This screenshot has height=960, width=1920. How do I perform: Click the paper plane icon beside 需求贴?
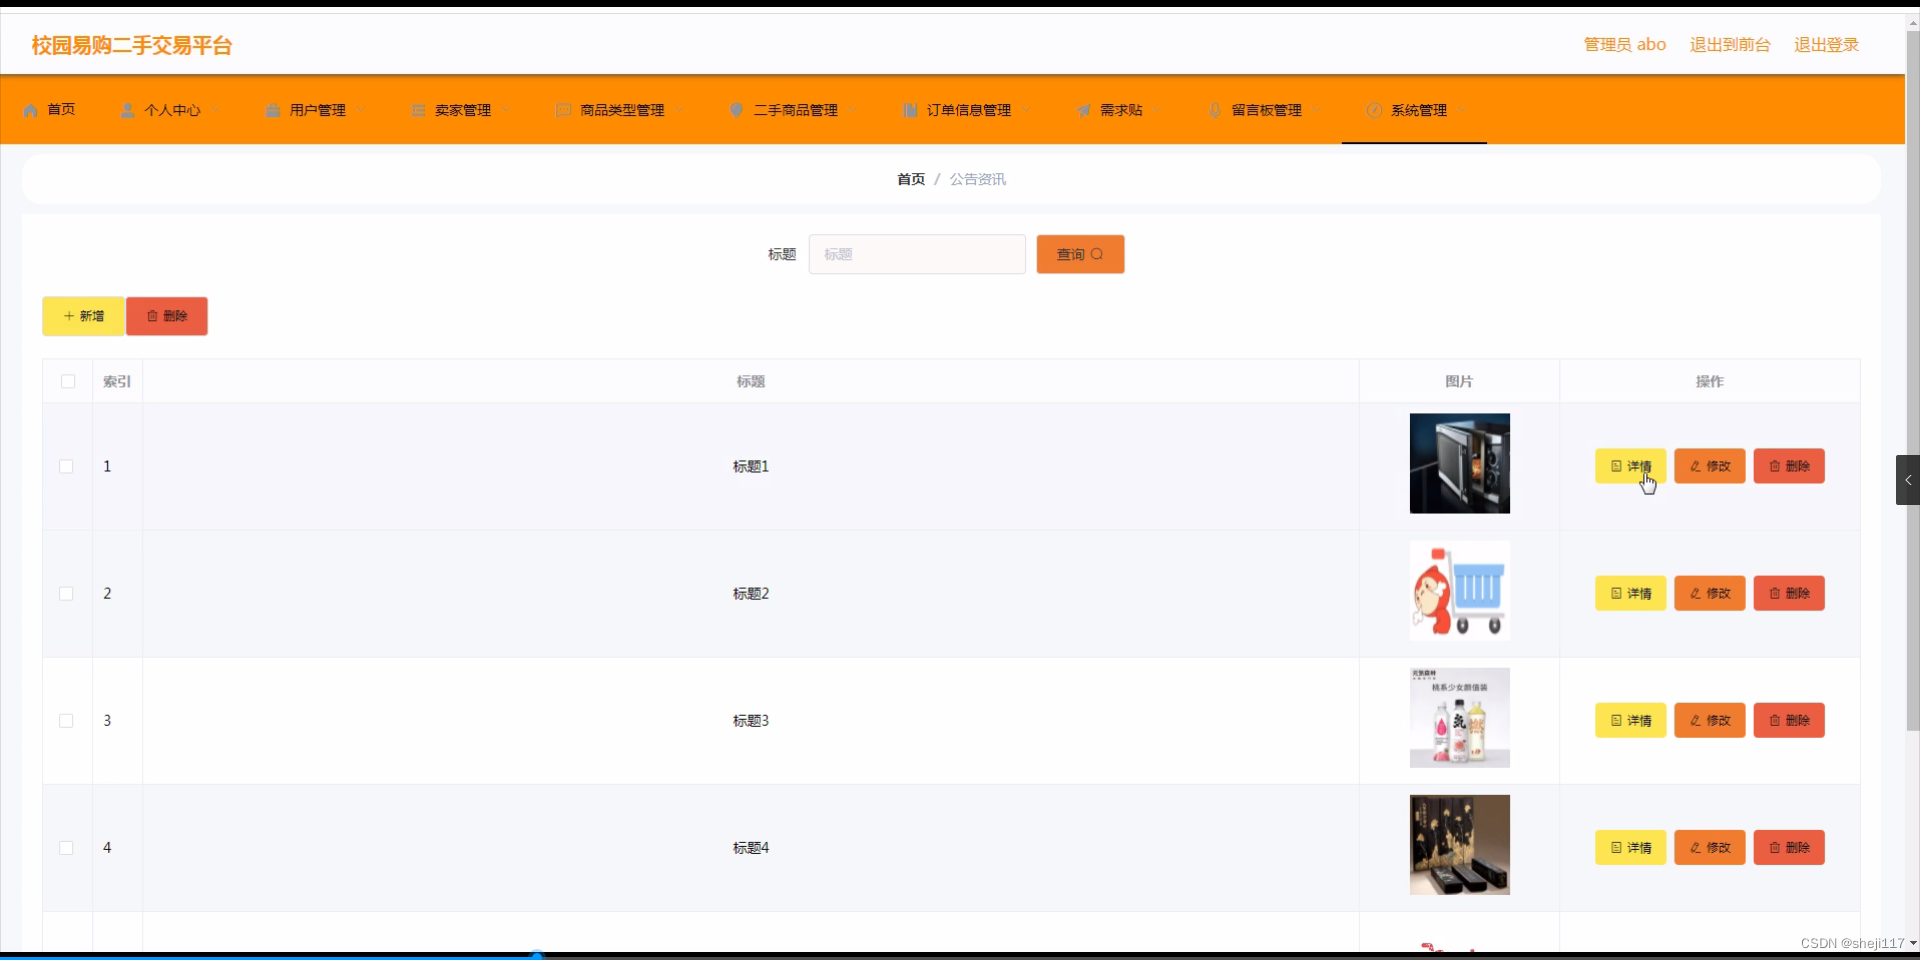1083,110
